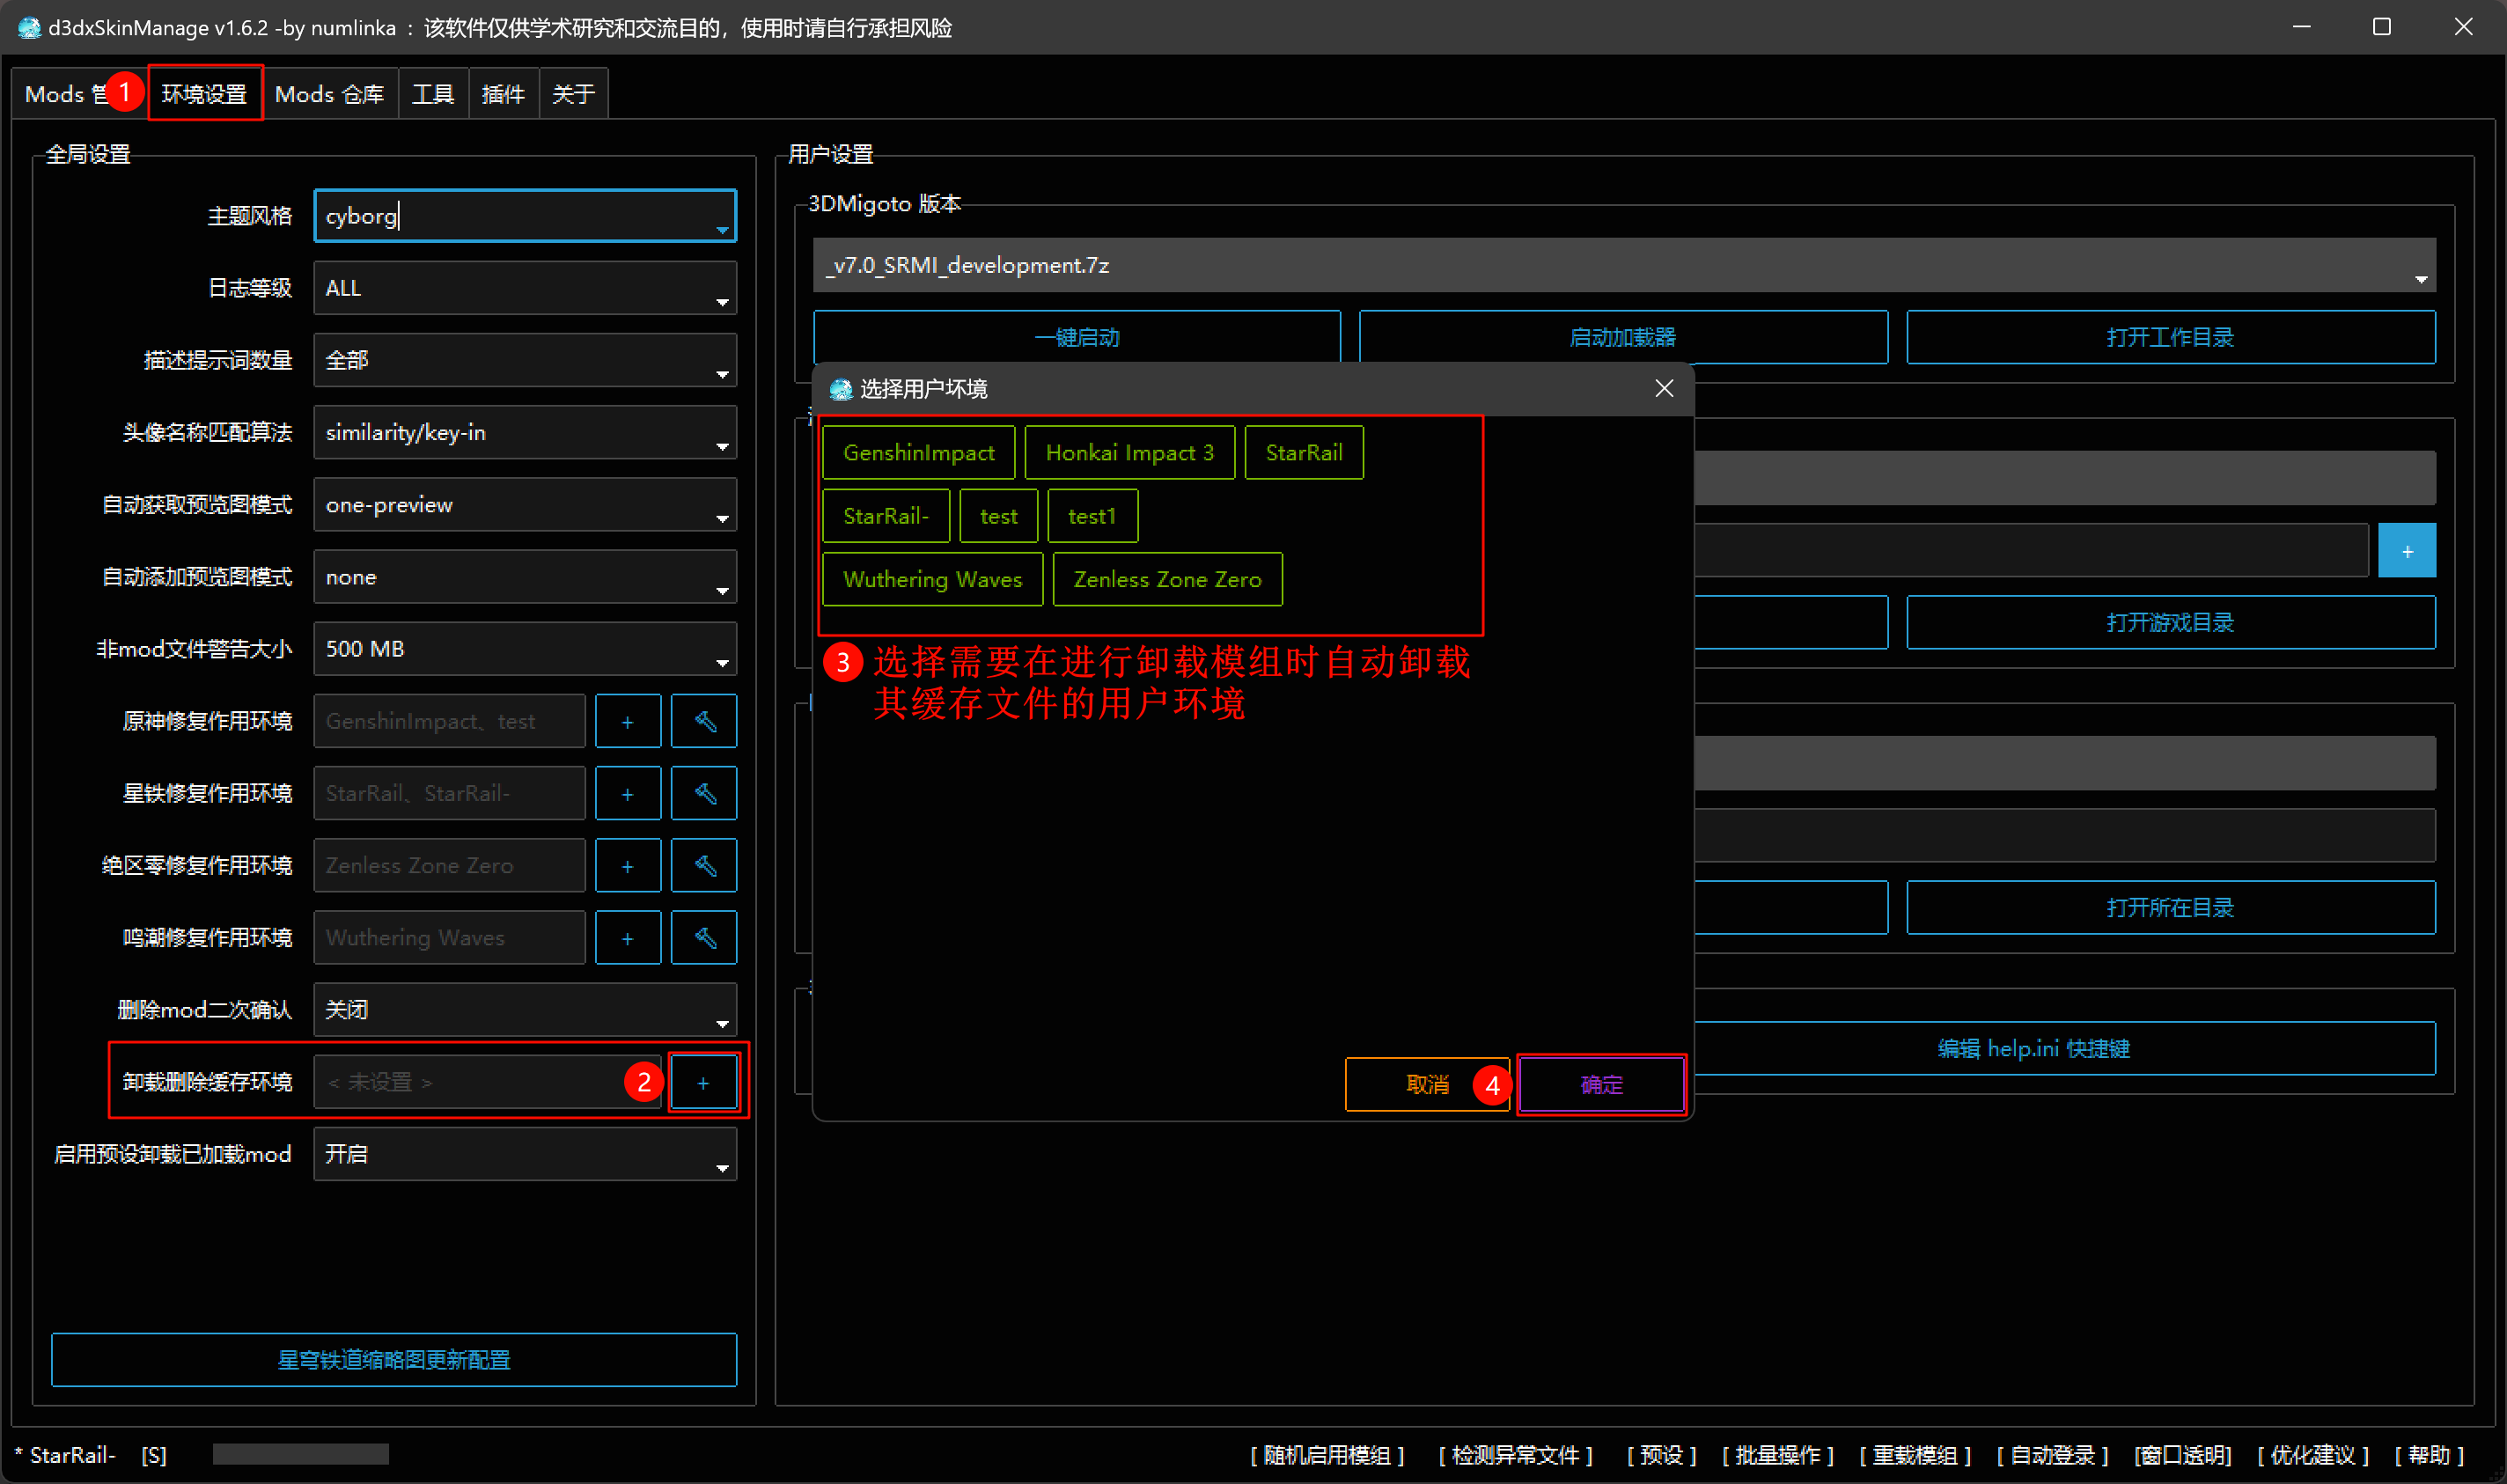Click [窗口透明] in status bar
2507x1484 pixels.
click(x=2182, y=1455)
